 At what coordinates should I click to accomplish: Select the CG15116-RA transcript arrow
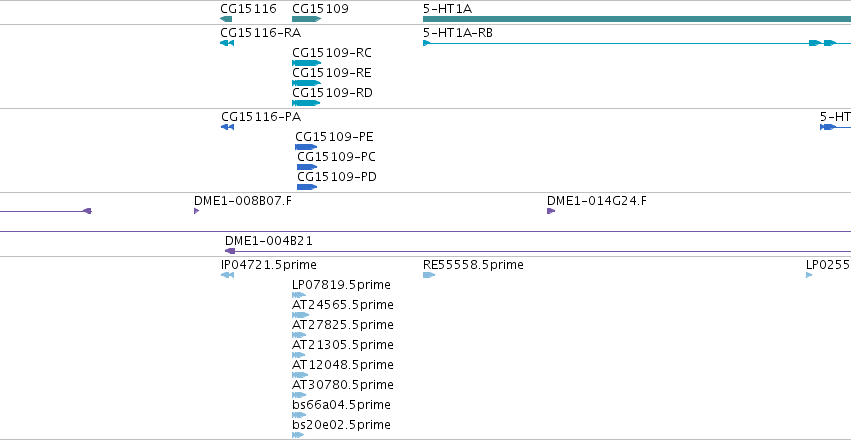(227, 43)
